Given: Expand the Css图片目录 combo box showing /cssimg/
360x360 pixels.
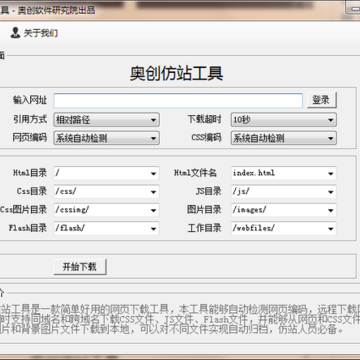Looking at the screenshot, I should [106, 210].
